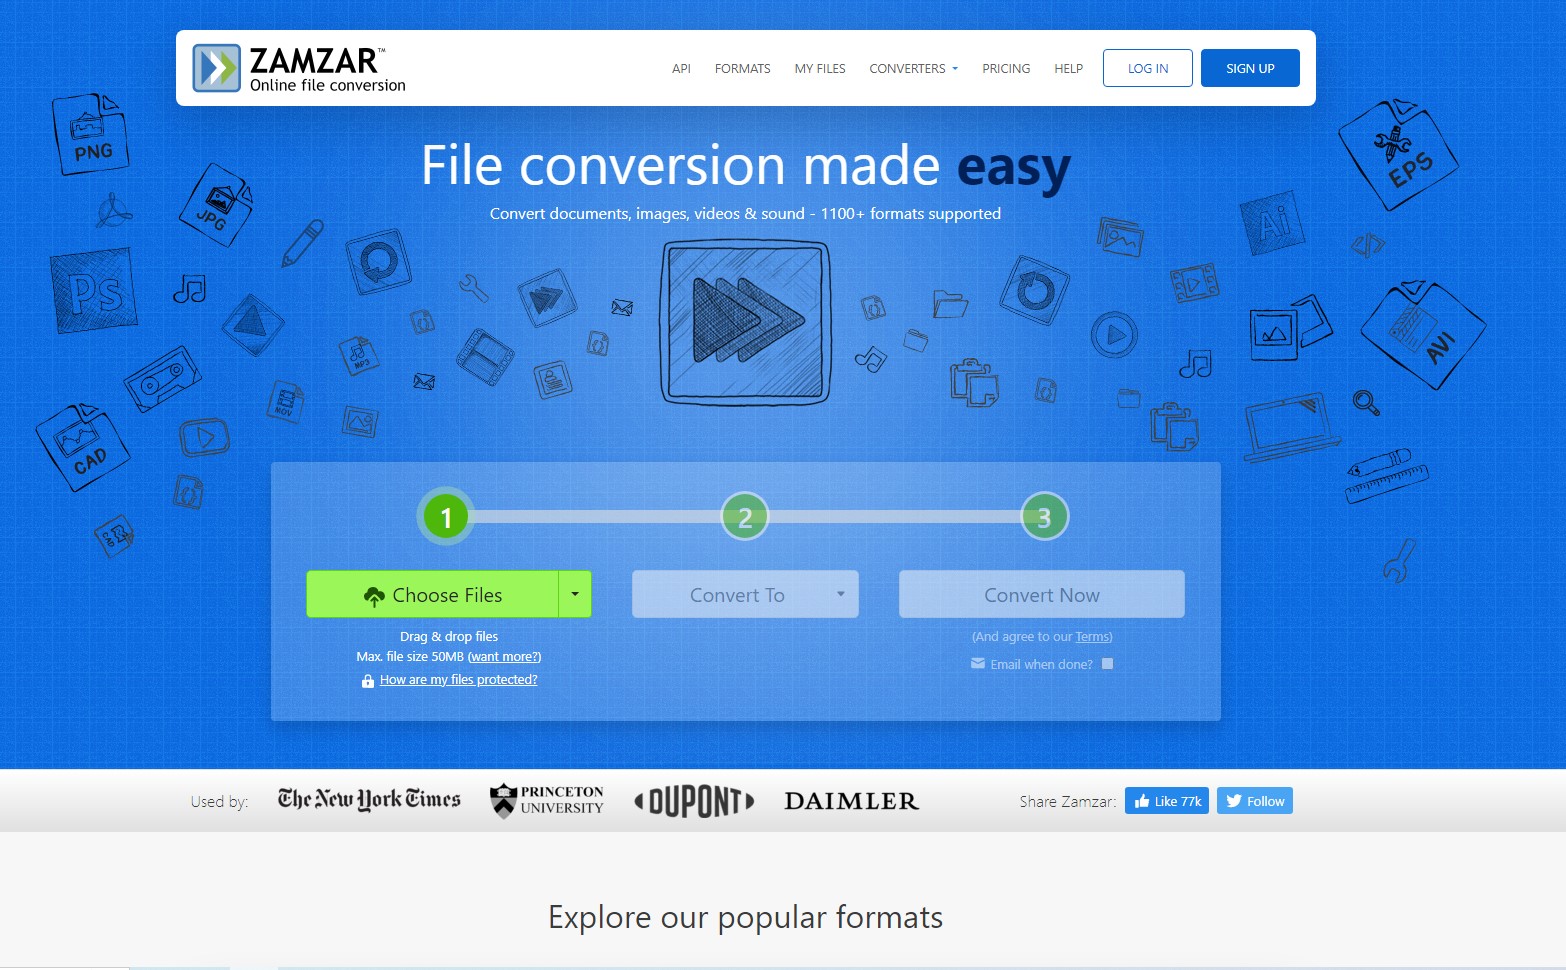Open the HELP page
Screen dimensions: 1566x970
(1068, 69)
